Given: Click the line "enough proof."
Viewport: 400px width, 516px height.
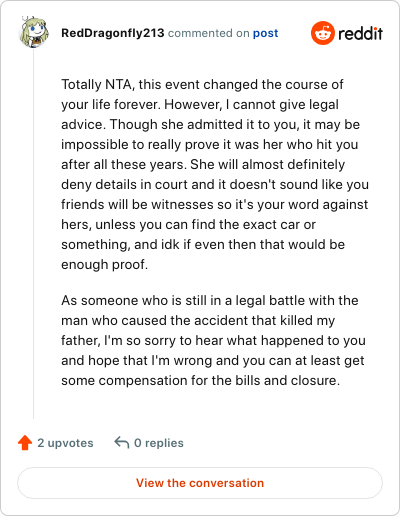Looking at the screenshot, I should 104,264.
